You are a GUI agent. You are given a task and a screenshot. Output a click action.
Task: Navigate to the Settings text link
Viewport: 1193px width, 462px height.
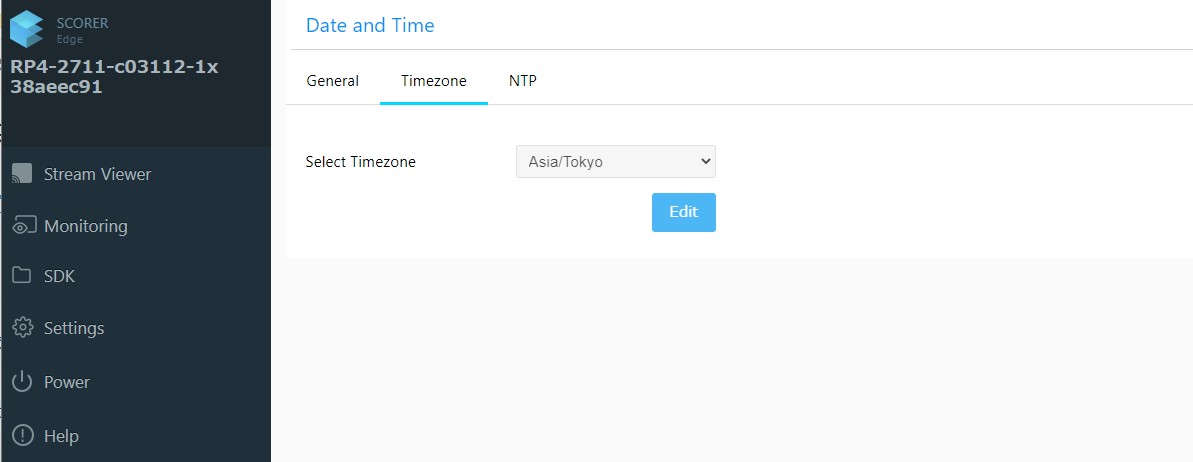[74, 328]
